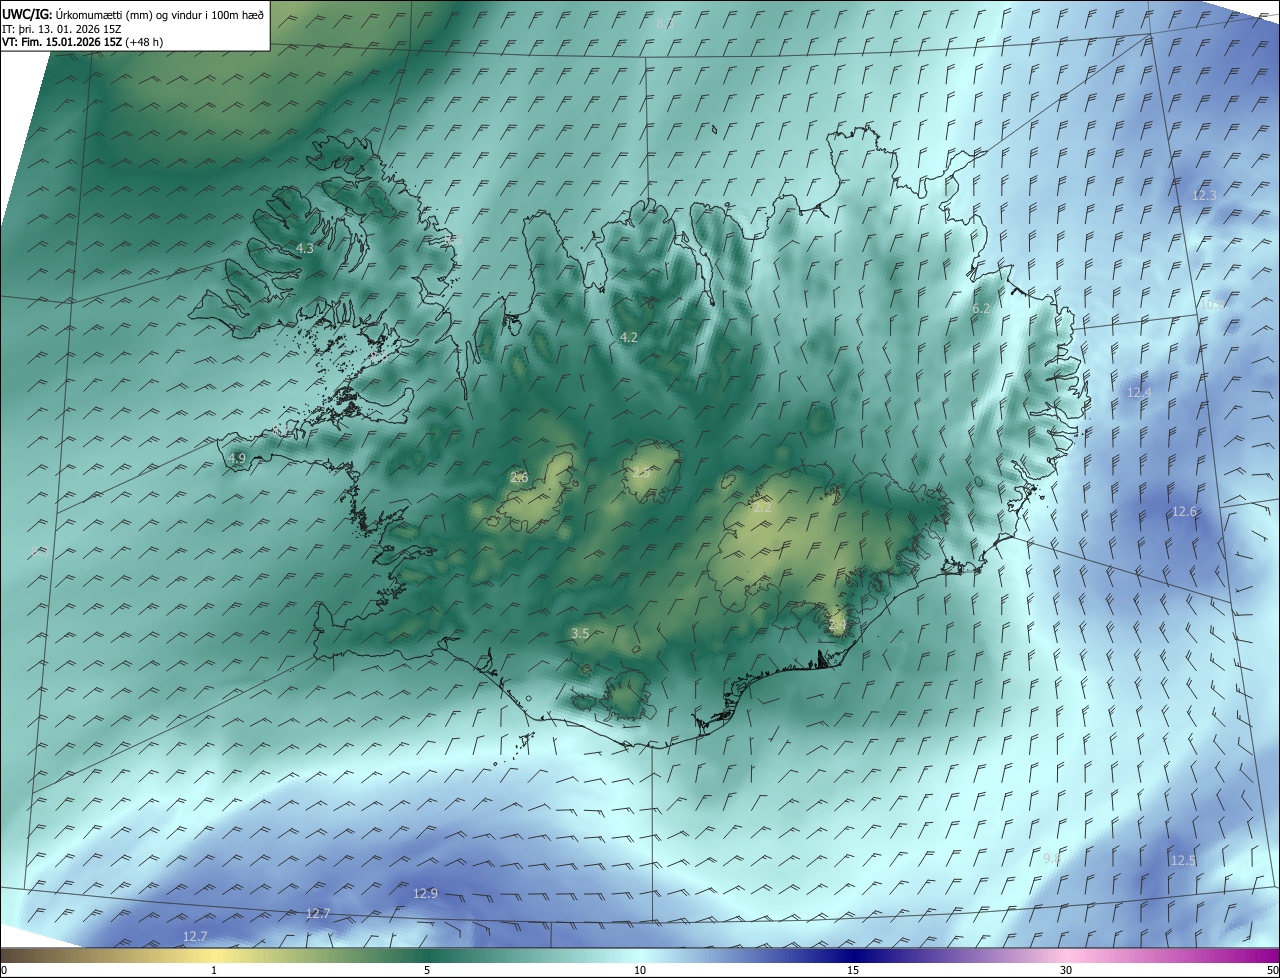Click the '1' tick on the color scale
This screenshot has width=1280, height=978.
(x=214, y=970)
